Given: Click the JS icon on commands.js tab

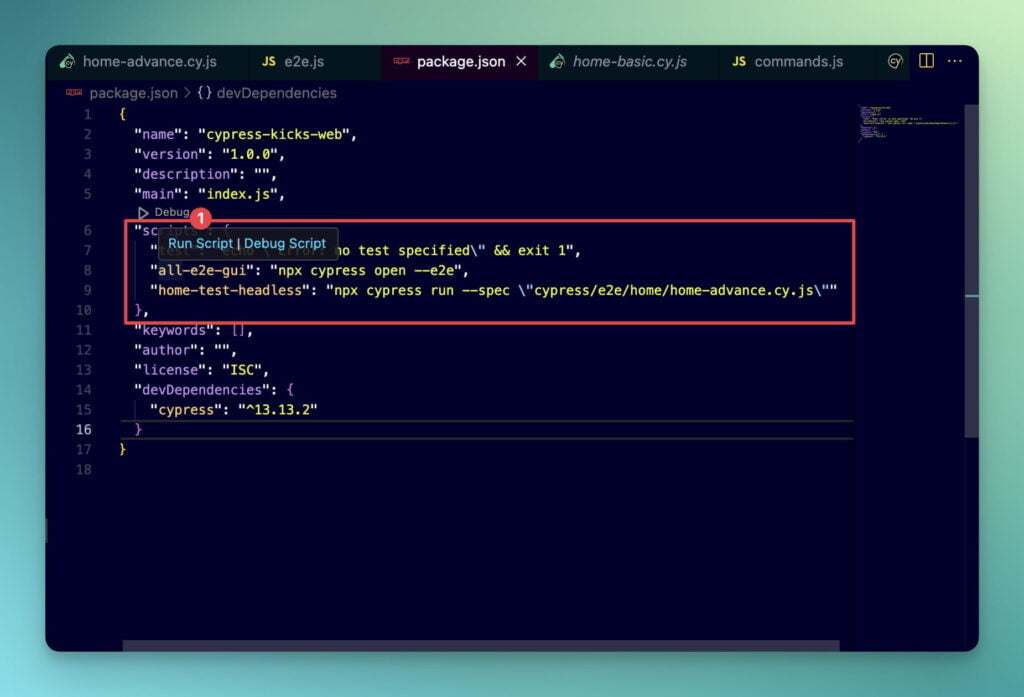Looking at the screenshot, I should (x=739, y=61).
